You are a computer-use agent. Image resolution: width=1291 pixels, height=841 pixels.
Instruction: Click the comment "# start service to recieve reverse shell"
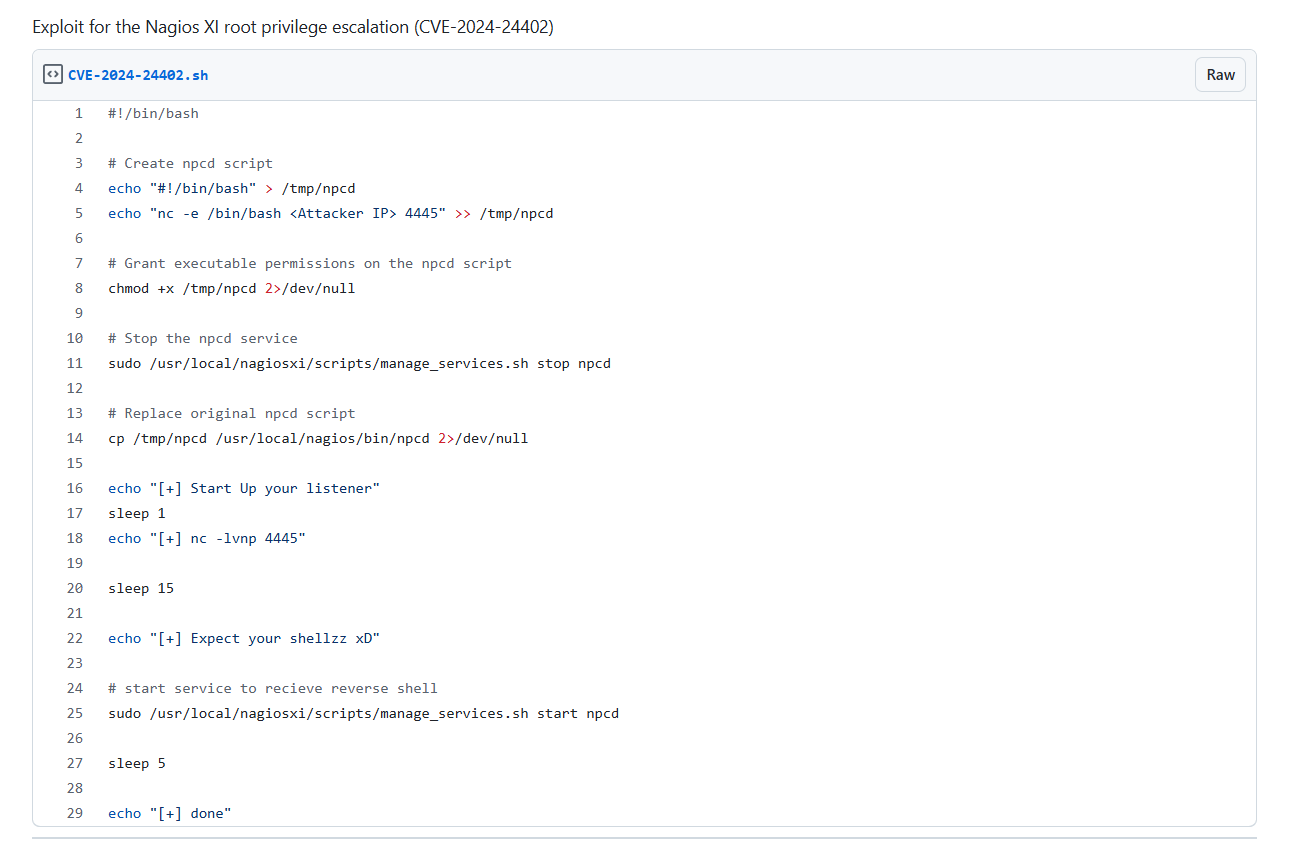coord(273,688)
